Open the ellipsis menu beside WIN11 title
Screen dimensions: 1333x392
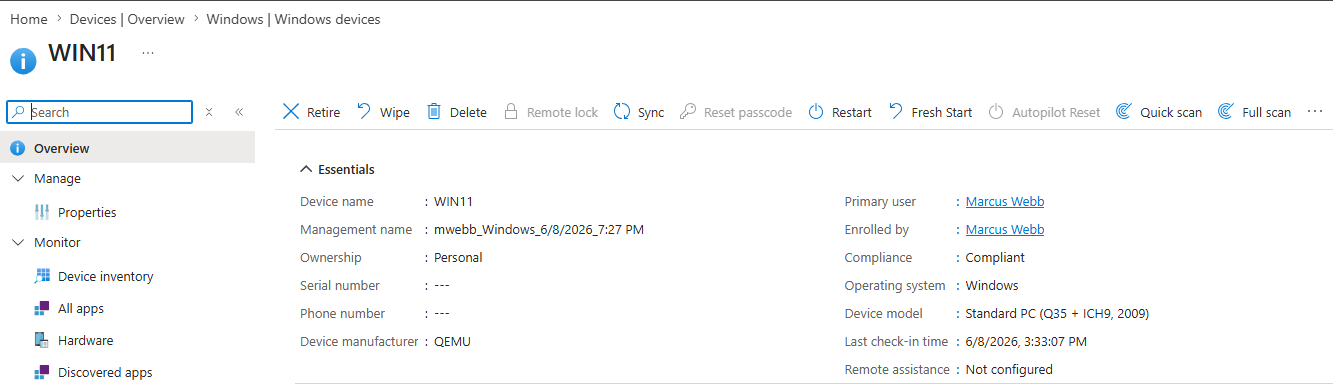click(148, 53)
